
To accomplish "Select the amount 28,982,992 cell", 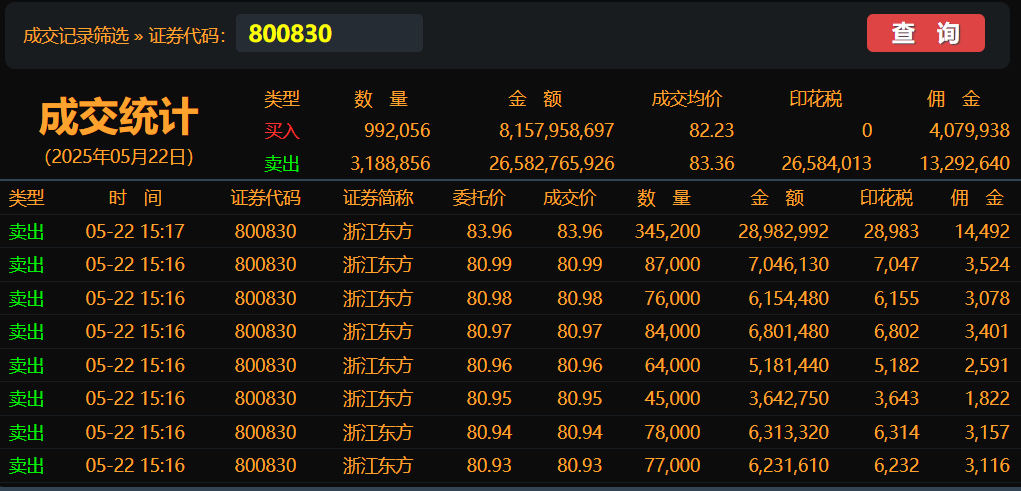I will point(784,231).
